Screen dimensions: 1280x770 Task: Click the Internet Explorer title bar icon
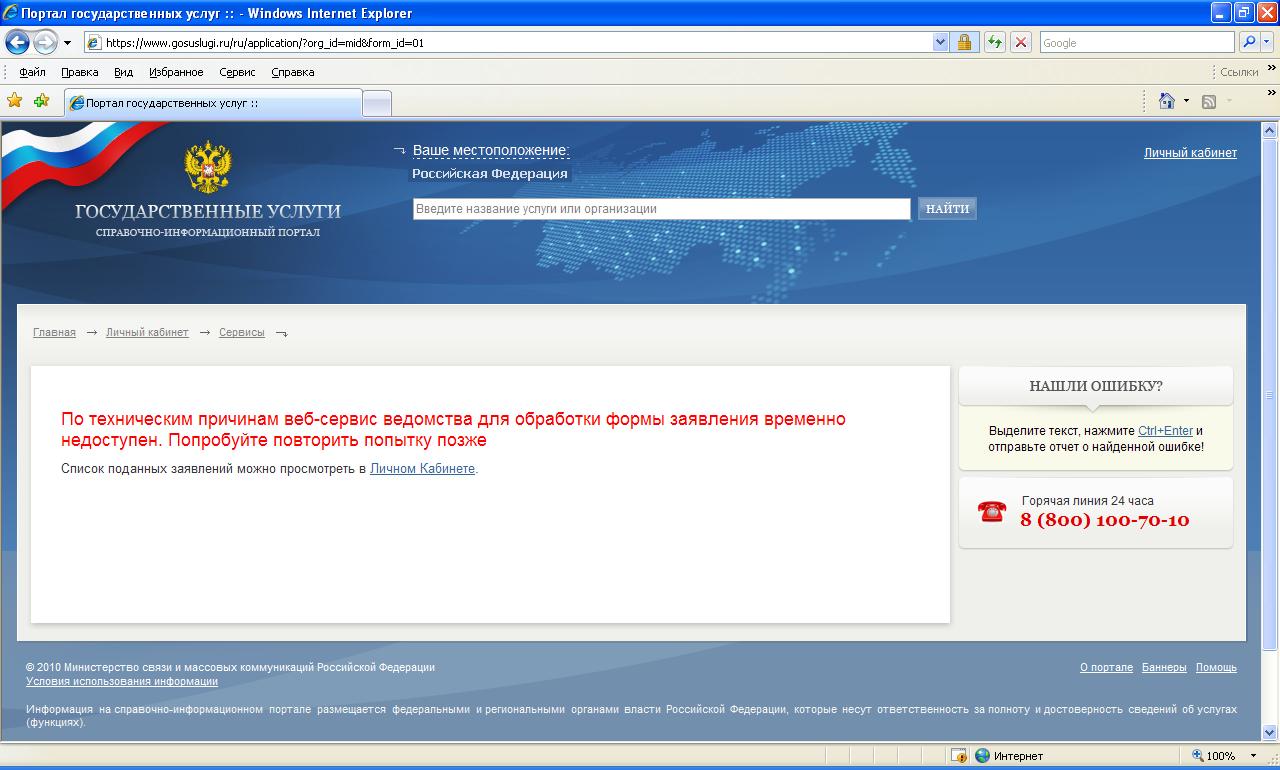pyautogui.click(x=10, y=13)
